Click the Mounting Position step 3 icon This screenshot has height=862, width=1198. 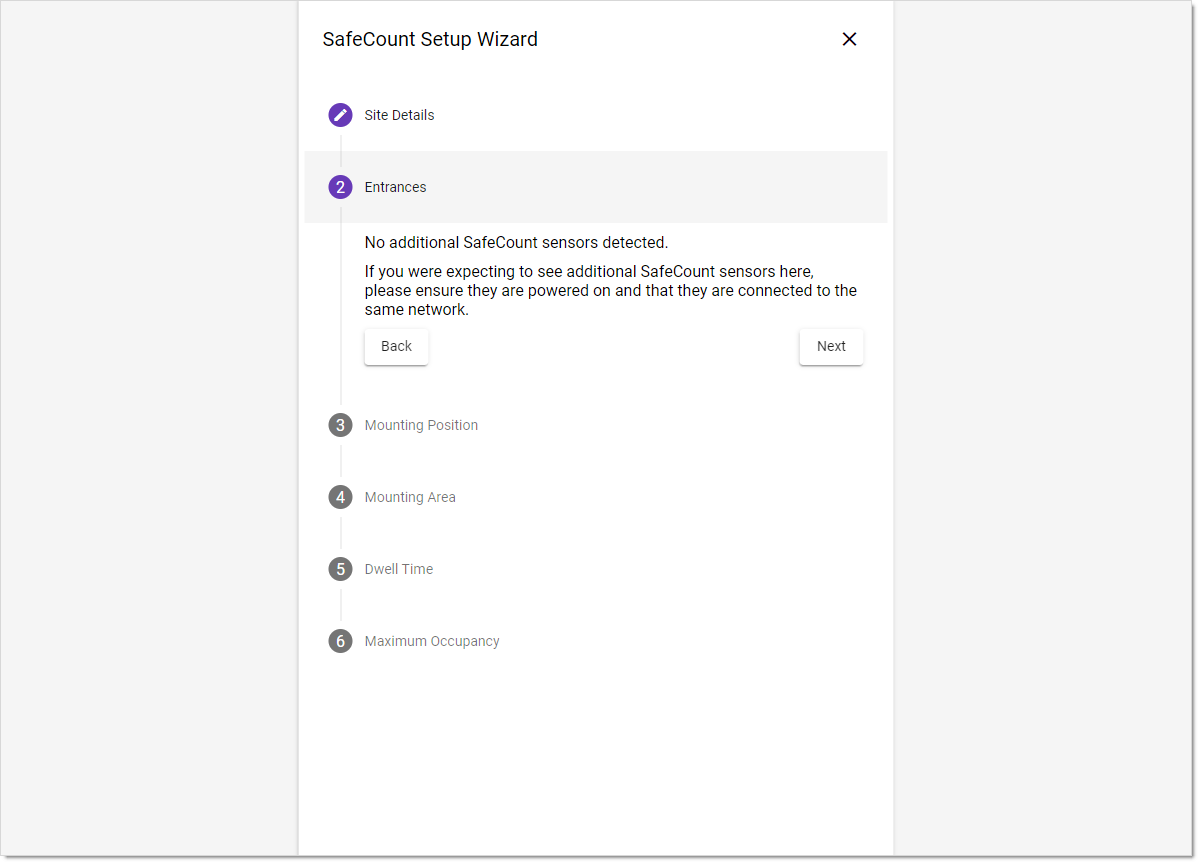(340, 425)
